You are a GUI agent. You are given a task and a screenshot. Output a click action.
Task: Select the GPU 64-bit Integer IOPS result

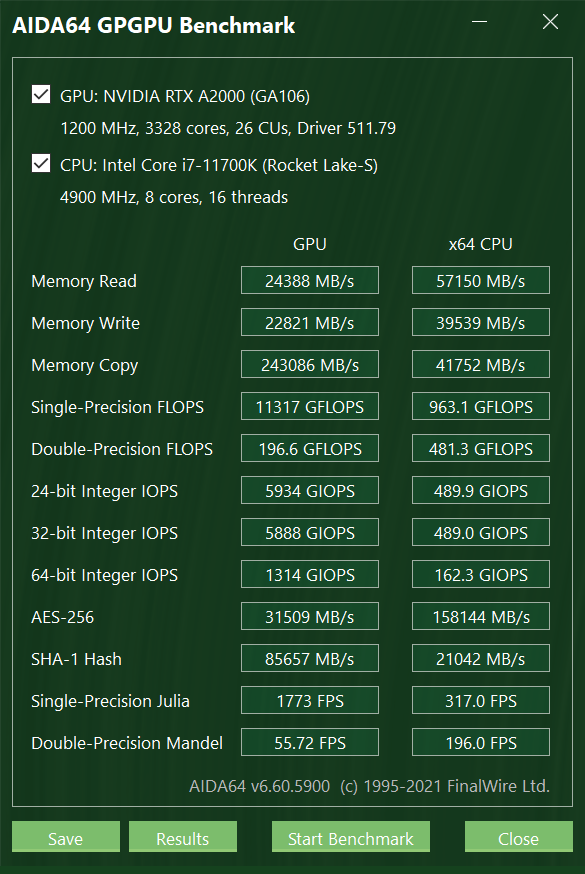click(309, 574)
